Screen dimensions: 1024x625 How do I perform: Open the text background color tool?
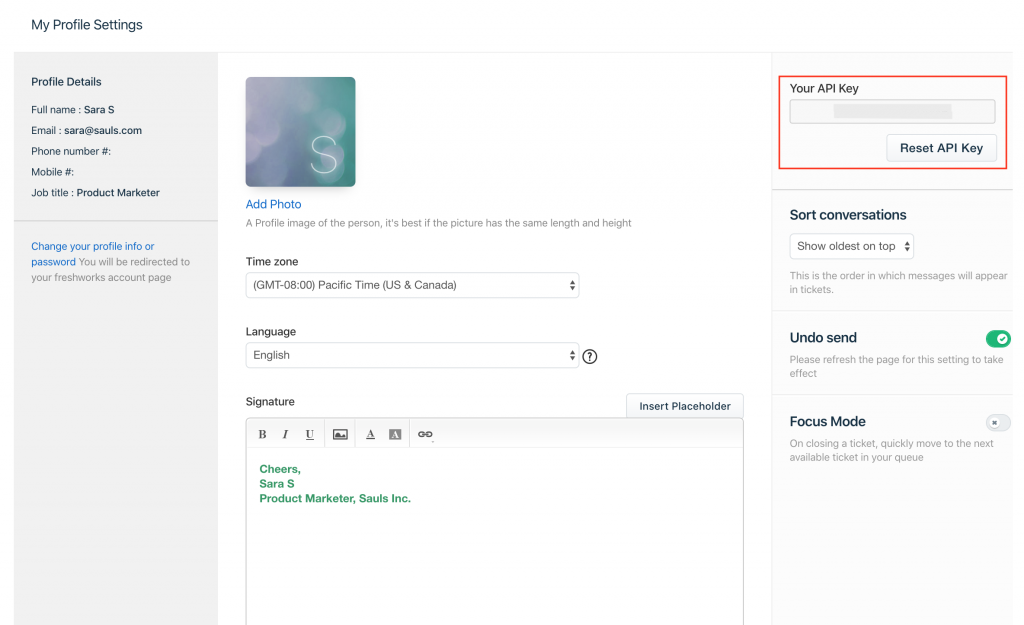click(x=395, y=435)
